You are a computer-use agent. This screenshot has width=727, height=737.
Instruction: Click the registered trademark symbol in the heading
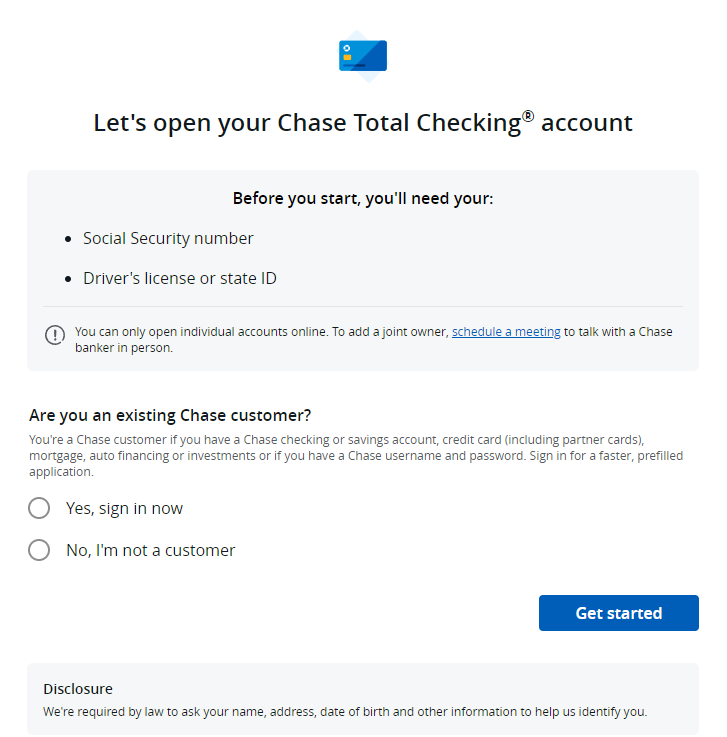point(528,116)
